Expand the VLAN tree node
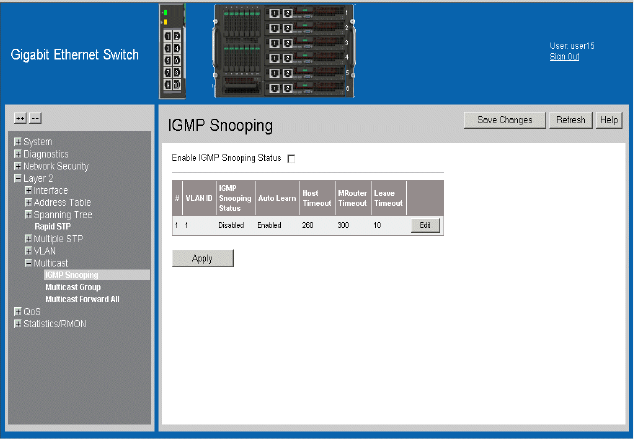 pos(29,250)
